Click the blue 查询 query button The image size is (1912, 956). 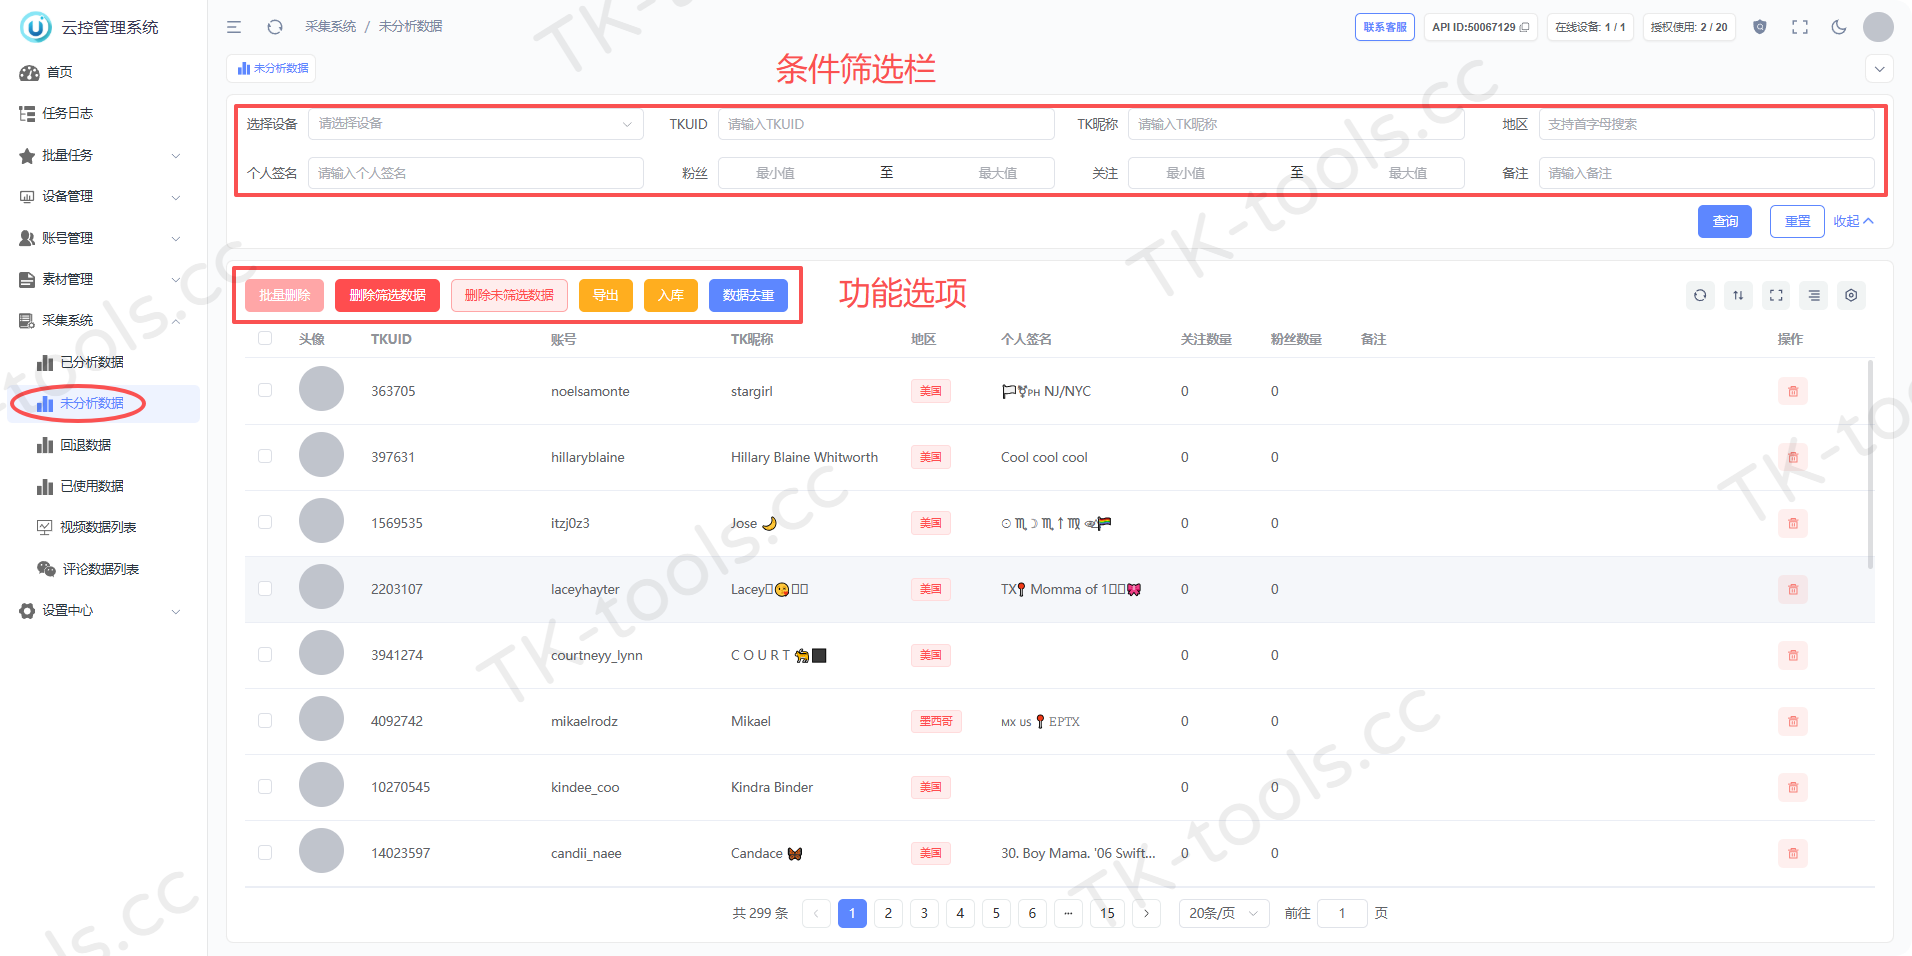tap(1725, 221)
